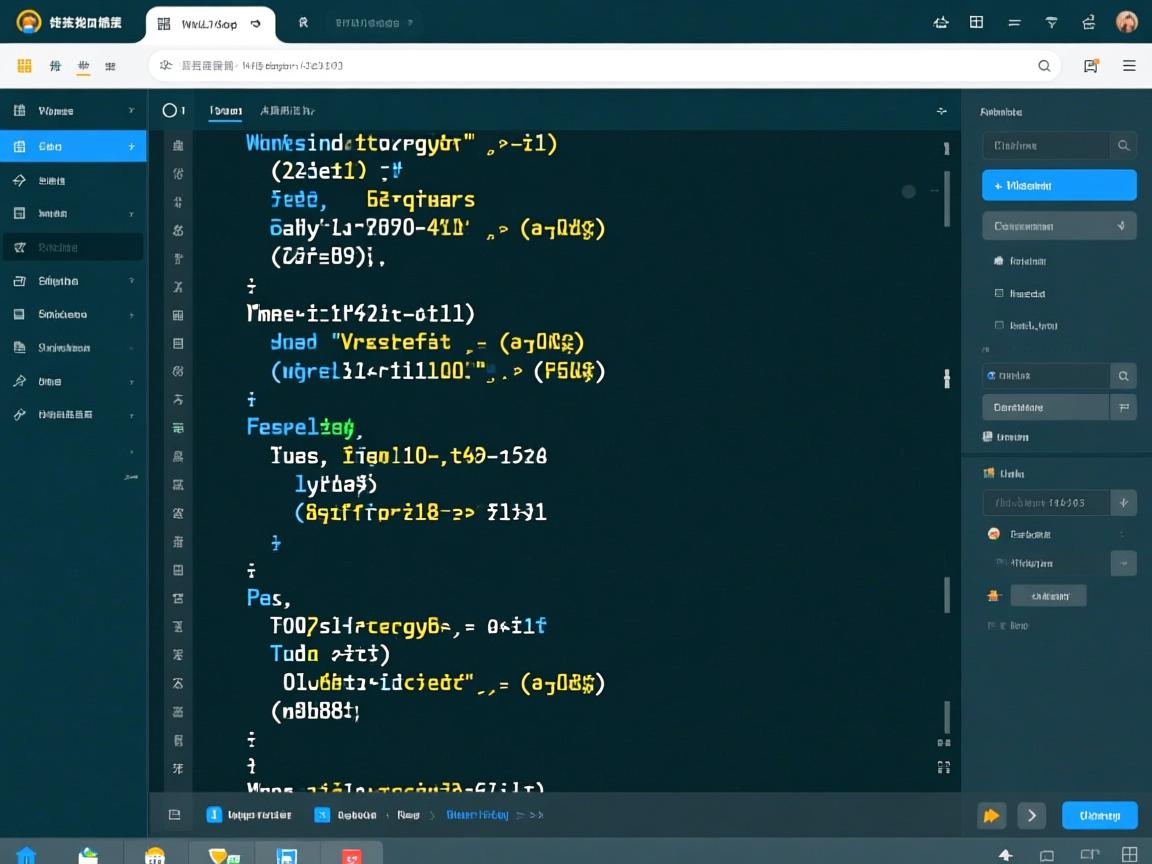This screenshot has height=864, width=1152.
Task: Open the user avatar in the top-right corner
Action: point(1127,22)
